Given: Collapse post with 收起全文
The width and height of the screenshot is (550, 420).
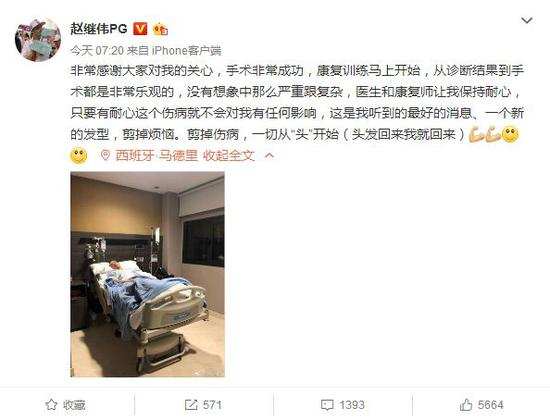Looking at the screenshot, I should coord(229,155).
